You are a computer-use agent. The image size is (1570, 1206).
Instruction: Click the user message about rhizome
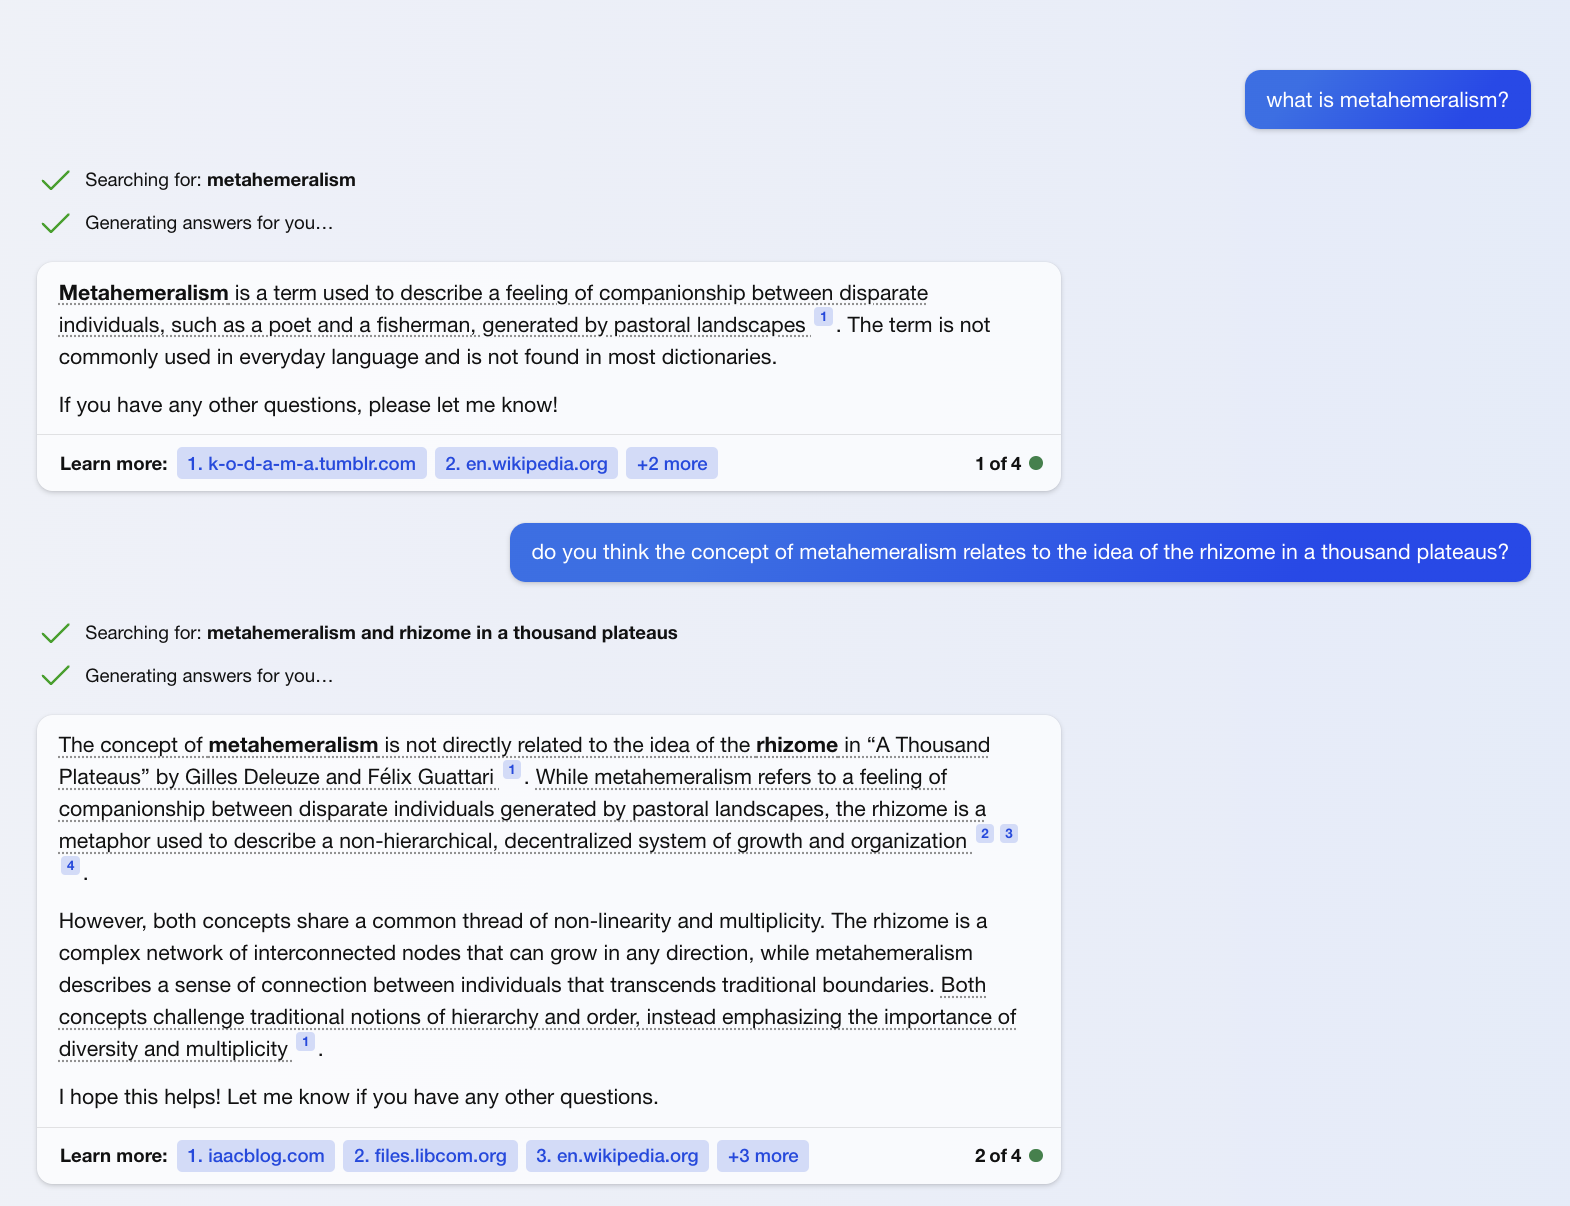[x=1019, y=552]
